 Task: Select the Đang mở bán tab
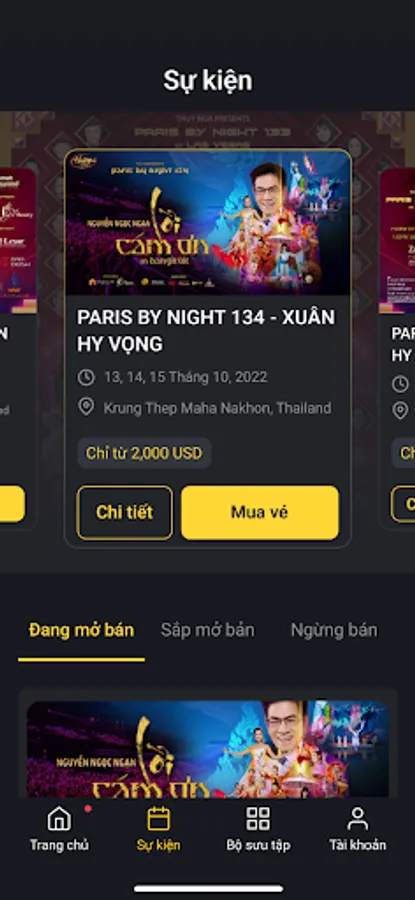(x=82, y=630)
